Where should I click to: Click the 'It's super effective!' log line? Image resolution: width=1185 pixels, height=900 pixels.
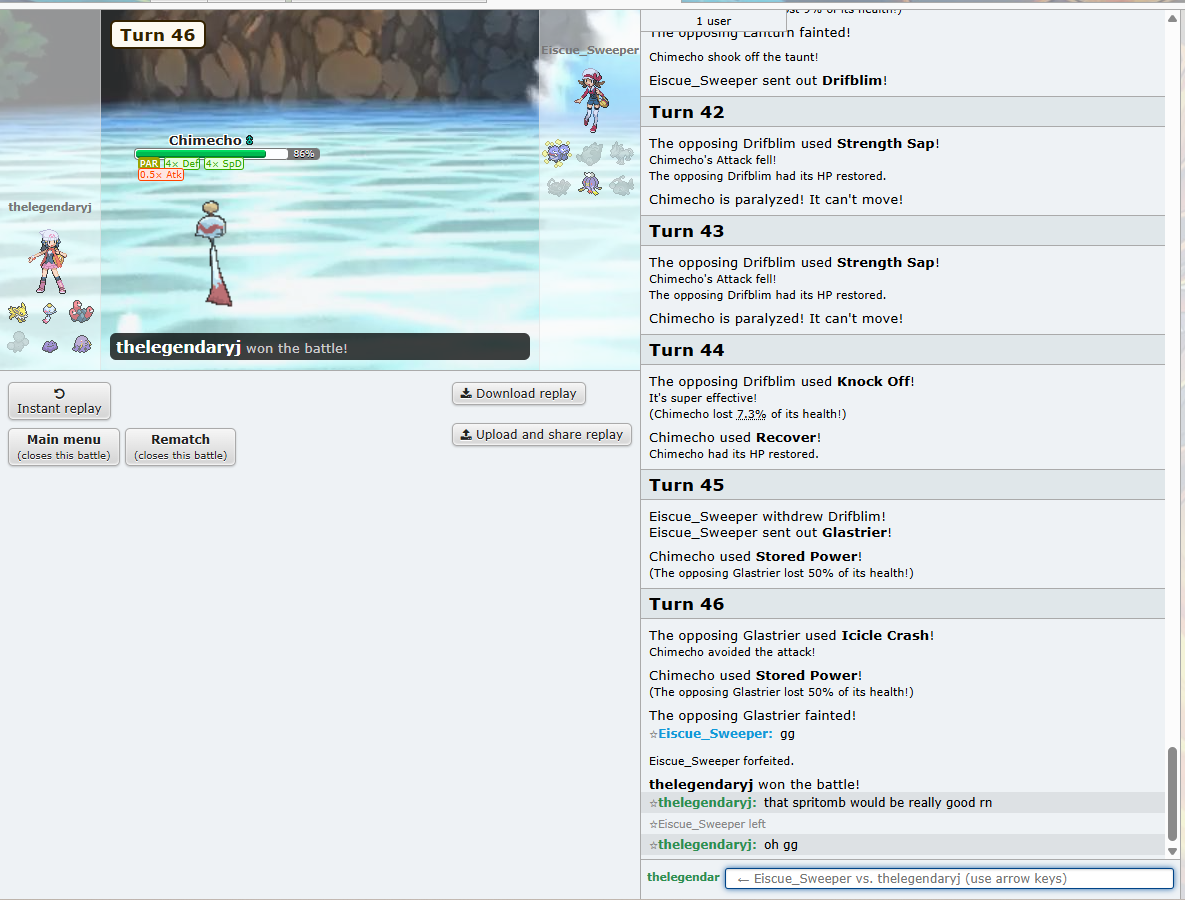tap(702, 398)
